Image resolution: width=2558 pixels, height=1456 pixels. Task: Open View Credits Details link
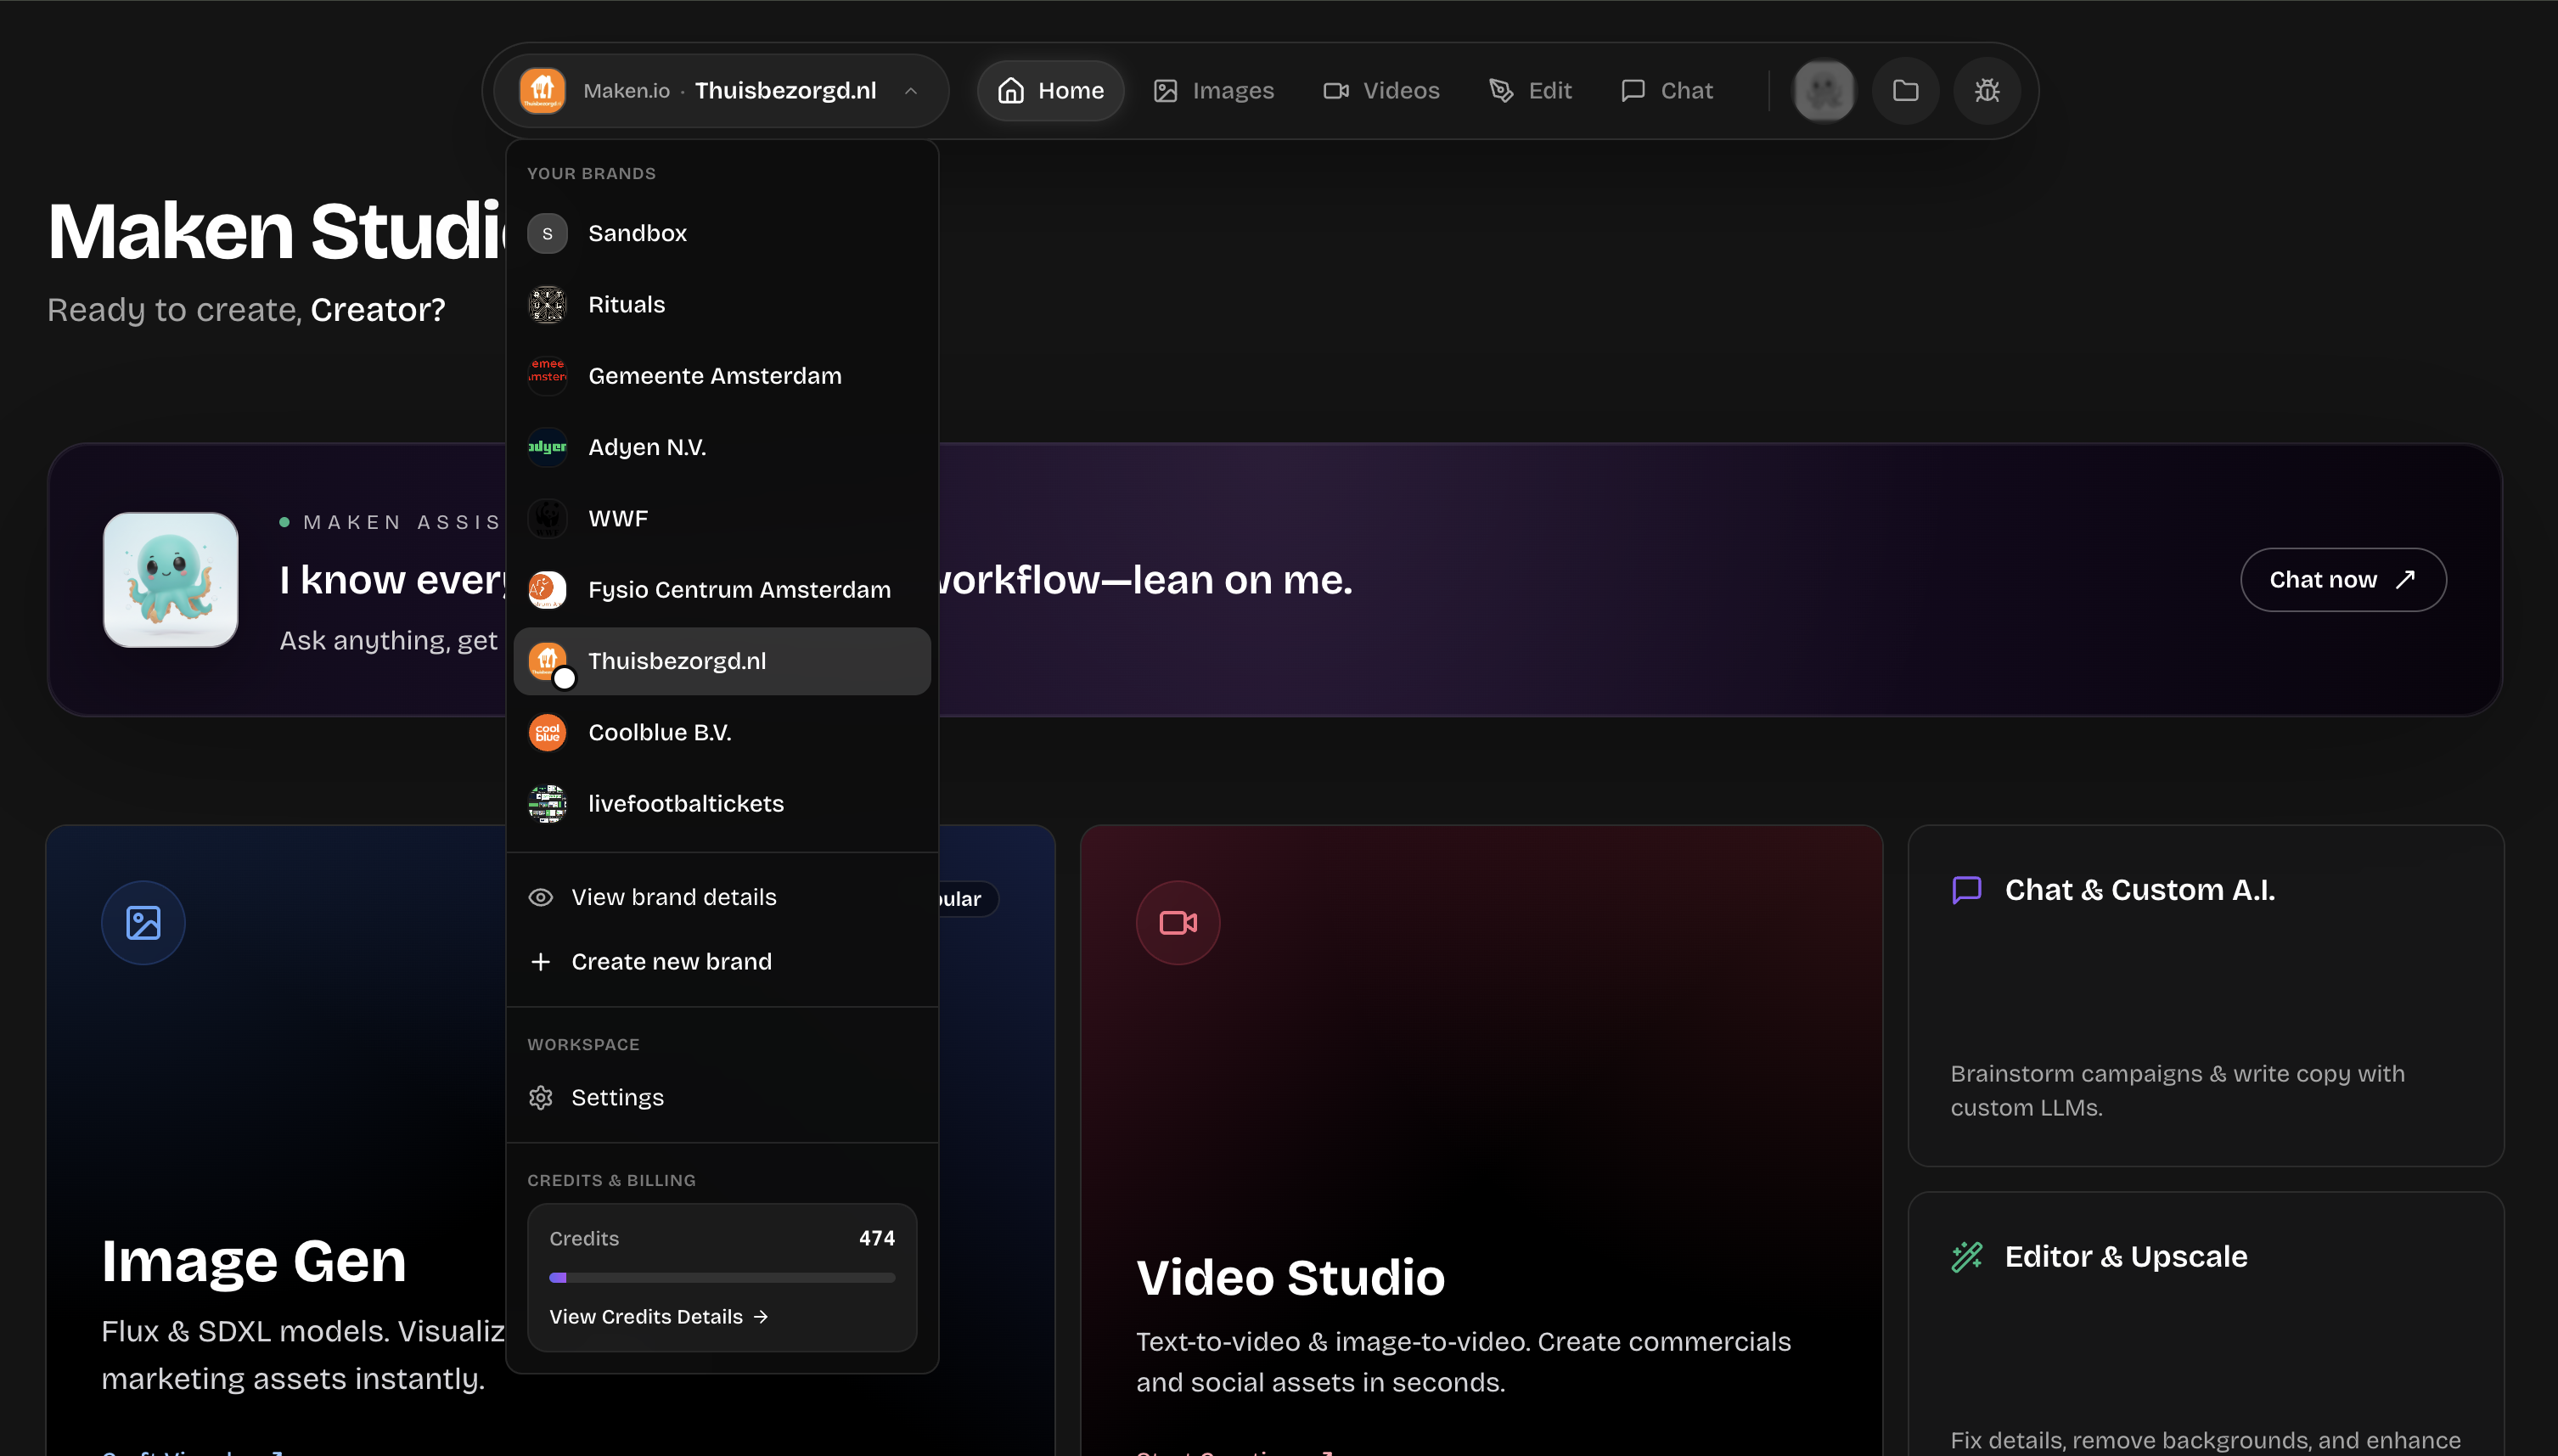(658, 1316)
